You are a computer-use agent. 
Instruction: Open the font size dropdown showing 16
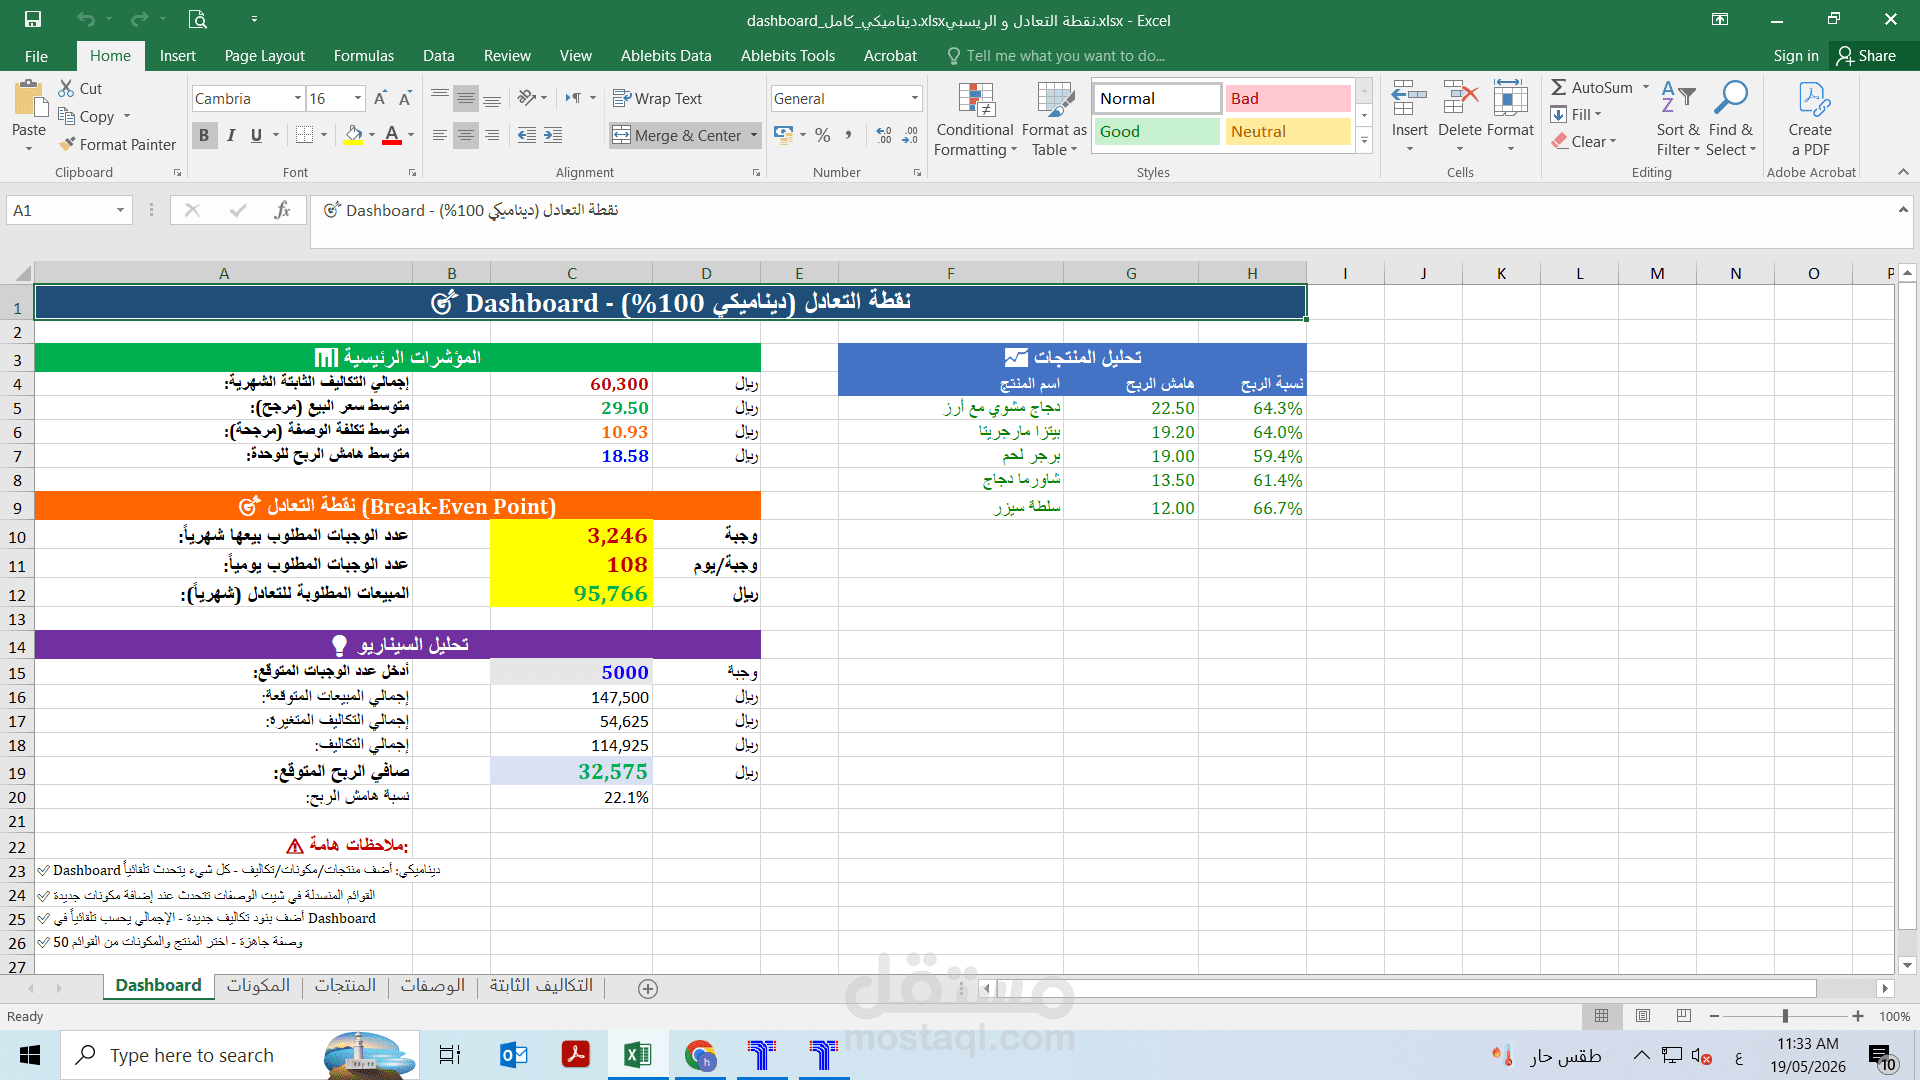click(x=358, y=98)
